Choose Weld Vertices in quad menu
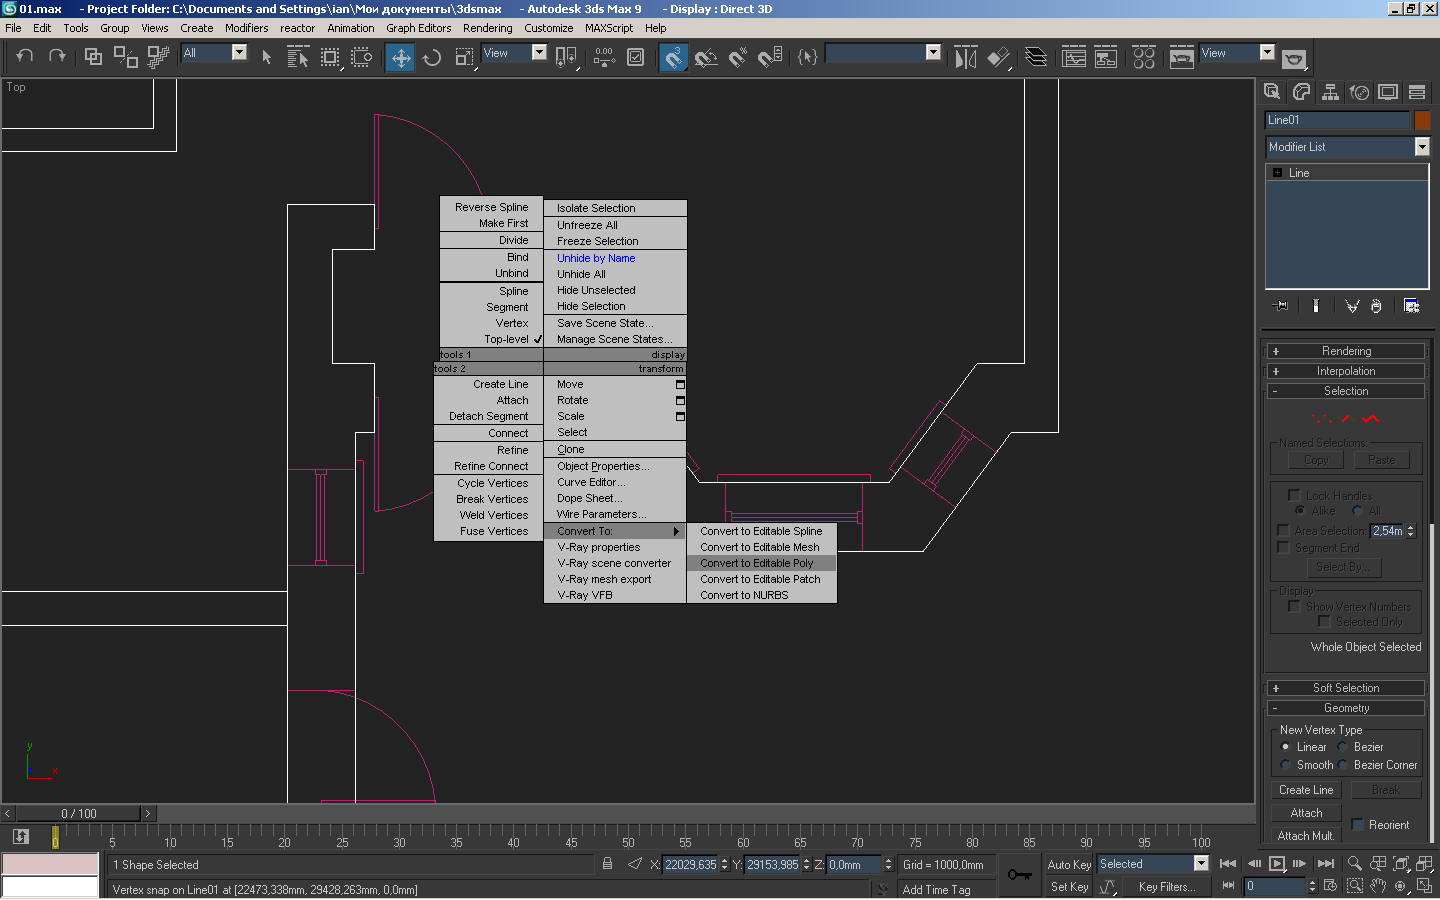Screen dimensions: 1440x900 point(489,515)
